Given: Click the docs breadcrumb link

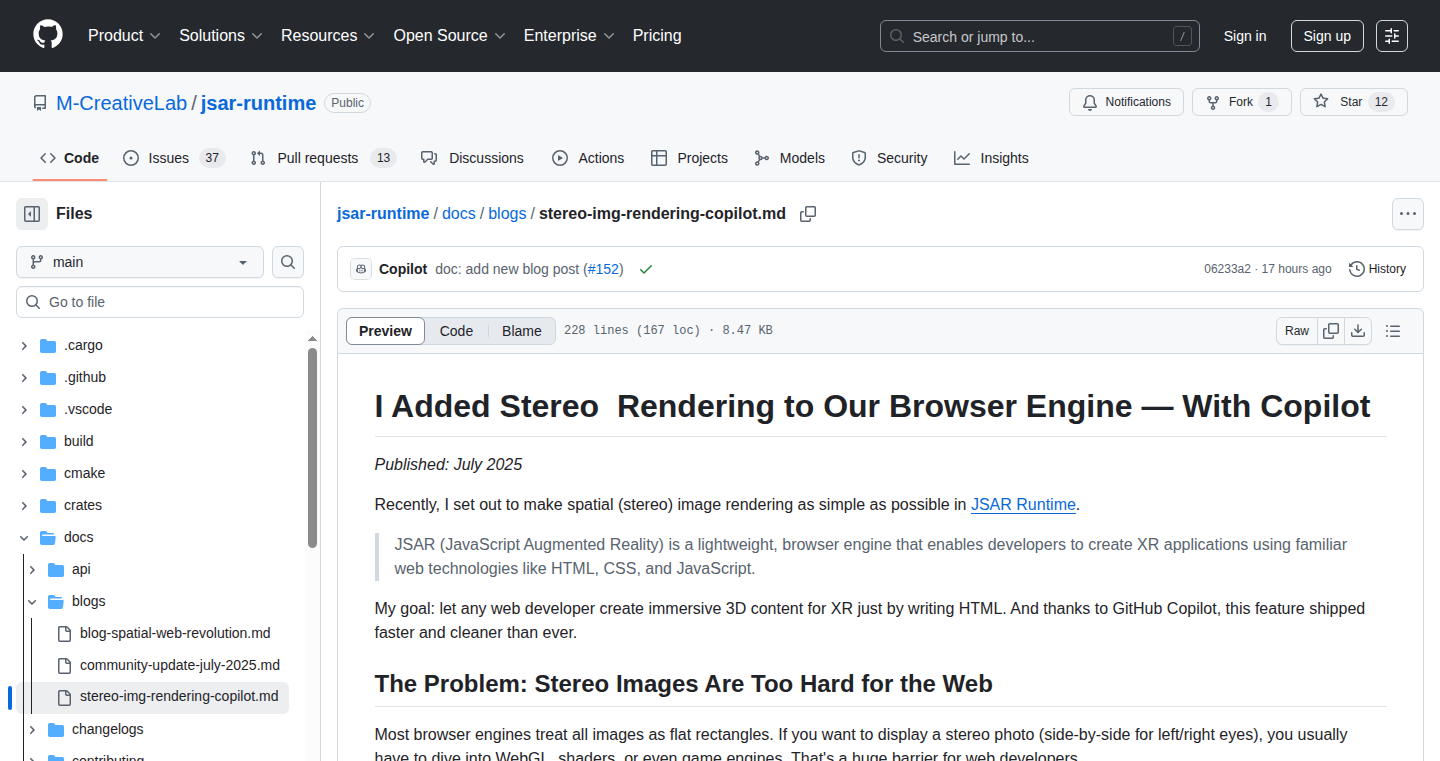Looking at the screenshot, I should [x=459, y=214].
